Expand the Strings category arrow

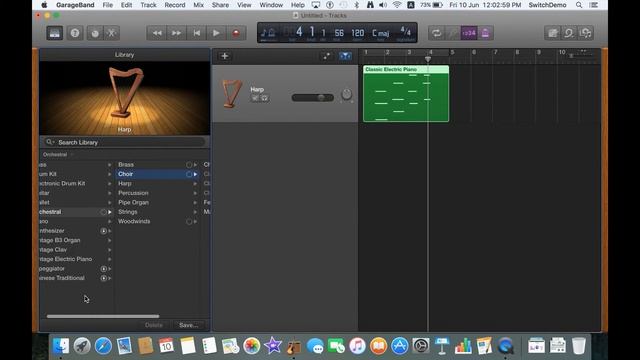[x=196, y=212]
